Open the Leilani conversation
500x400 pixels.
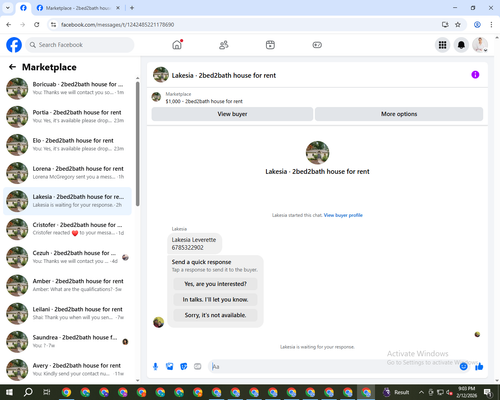click(x=68, y=313)
